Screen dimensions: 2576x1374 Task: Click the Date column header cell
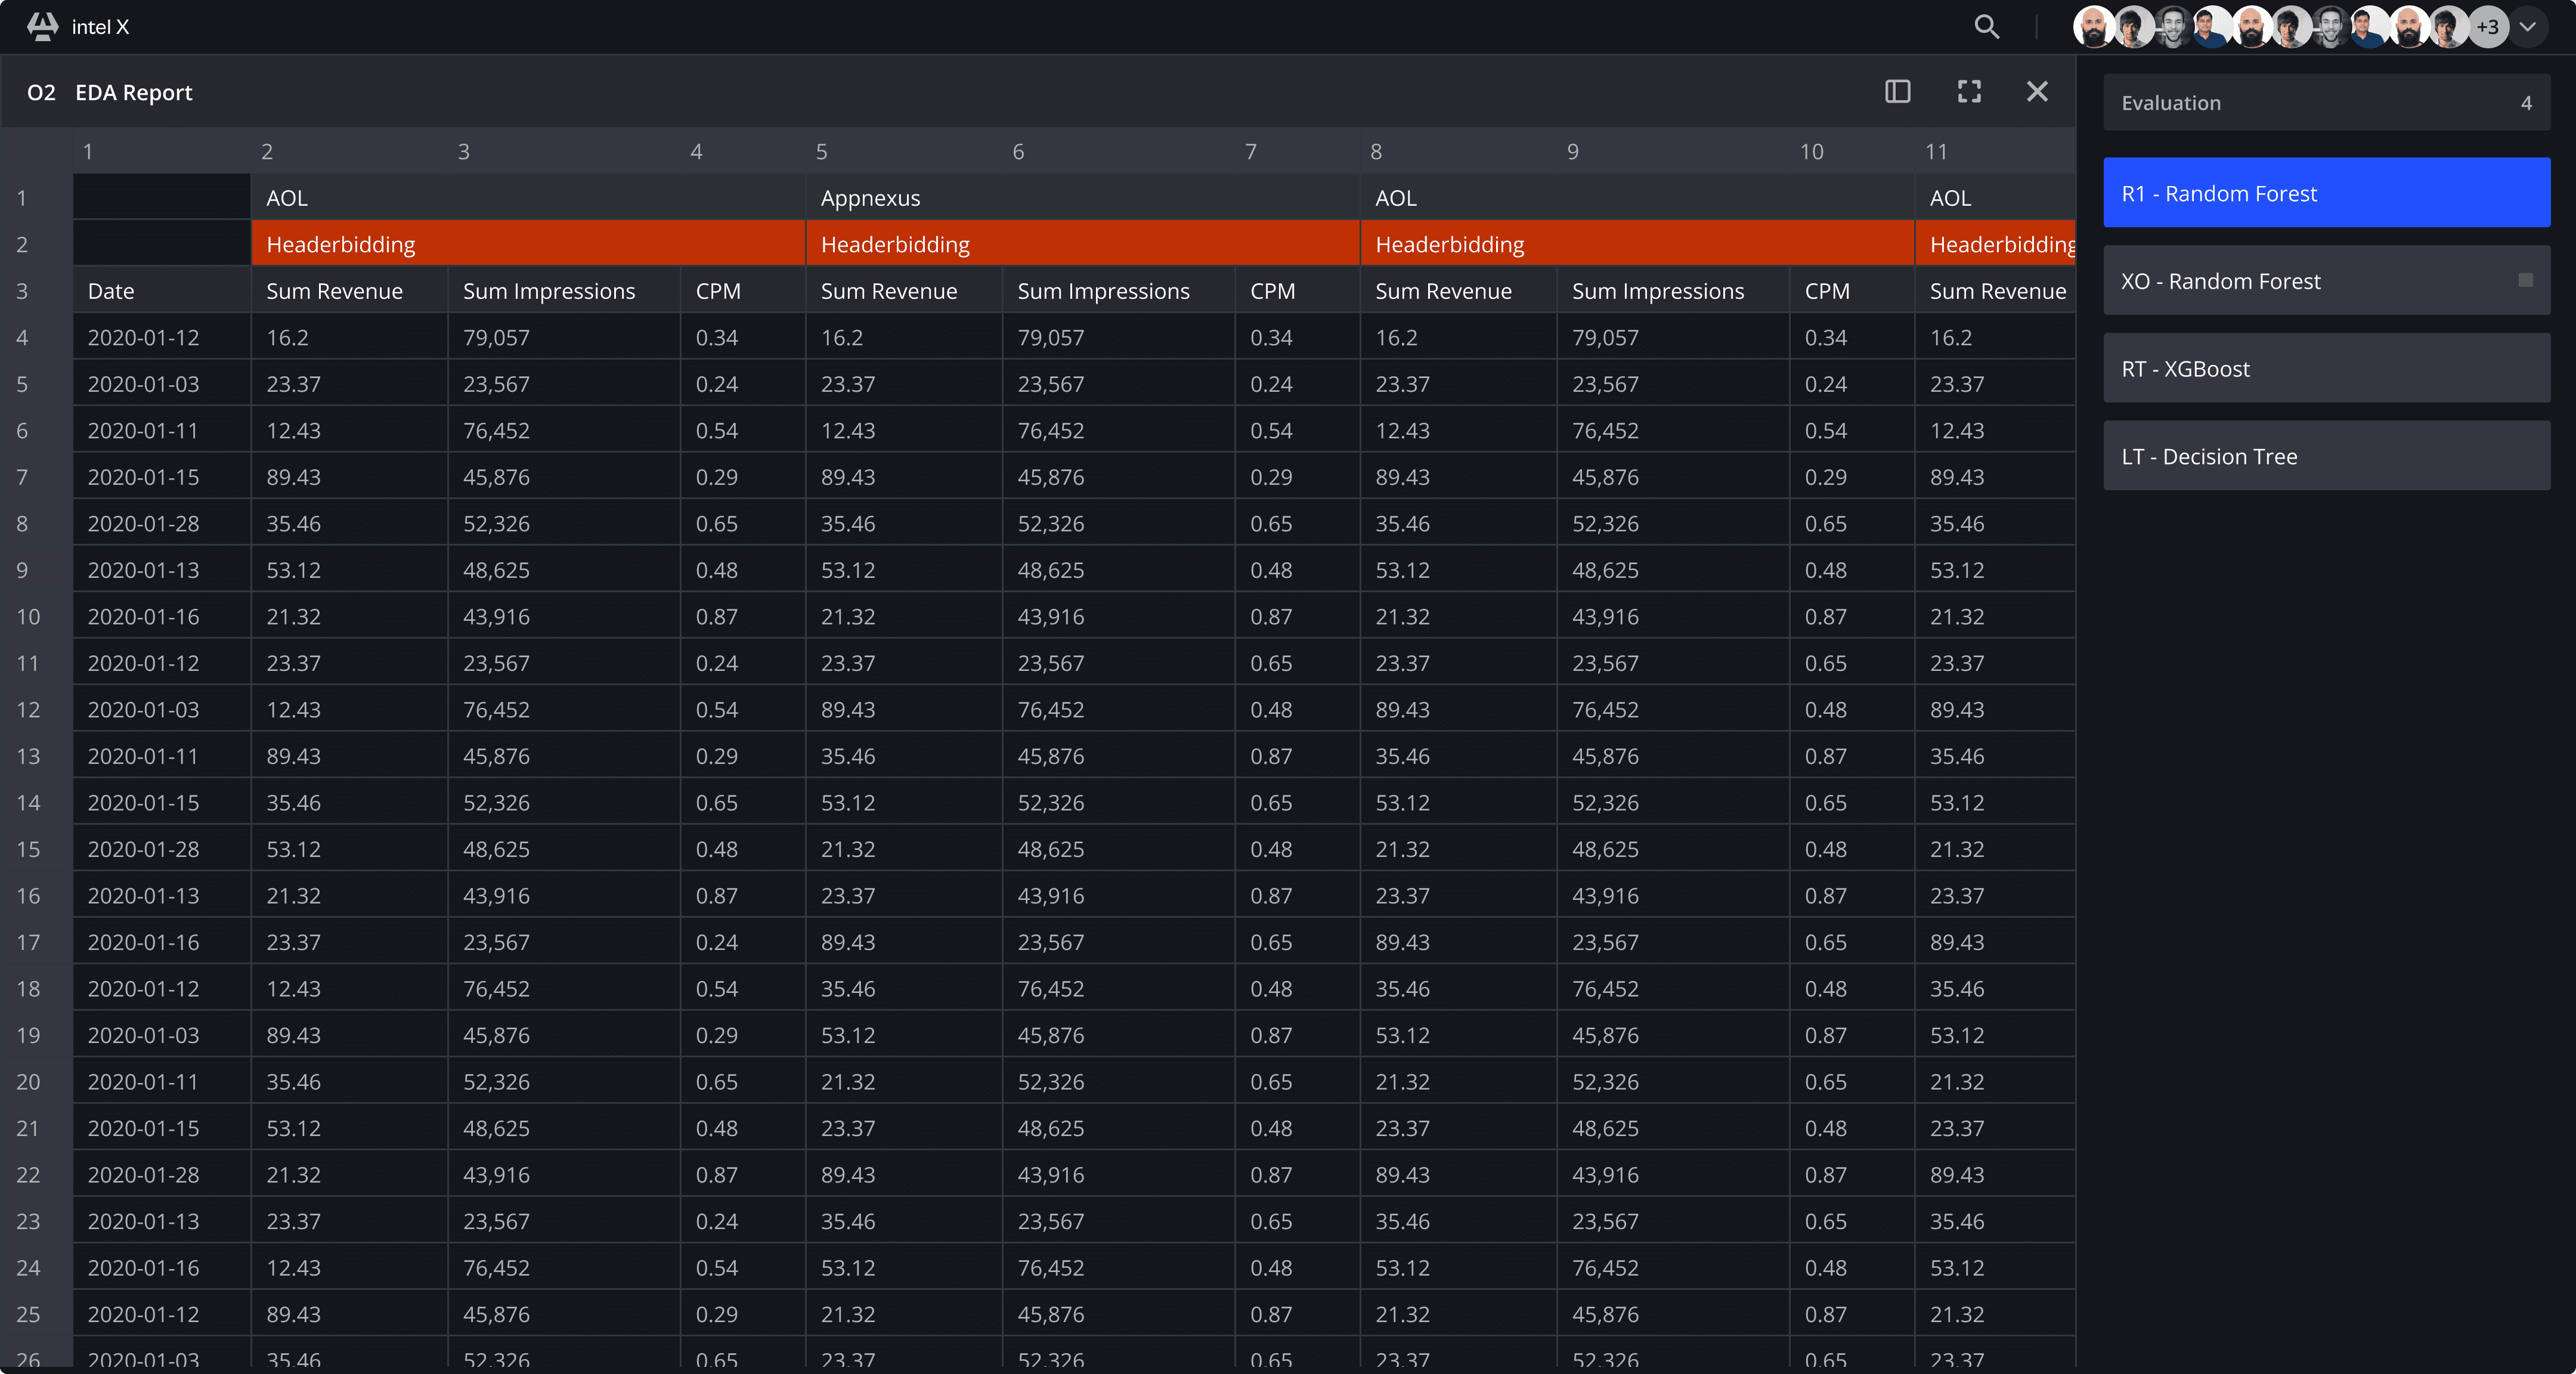click(161, 291)
